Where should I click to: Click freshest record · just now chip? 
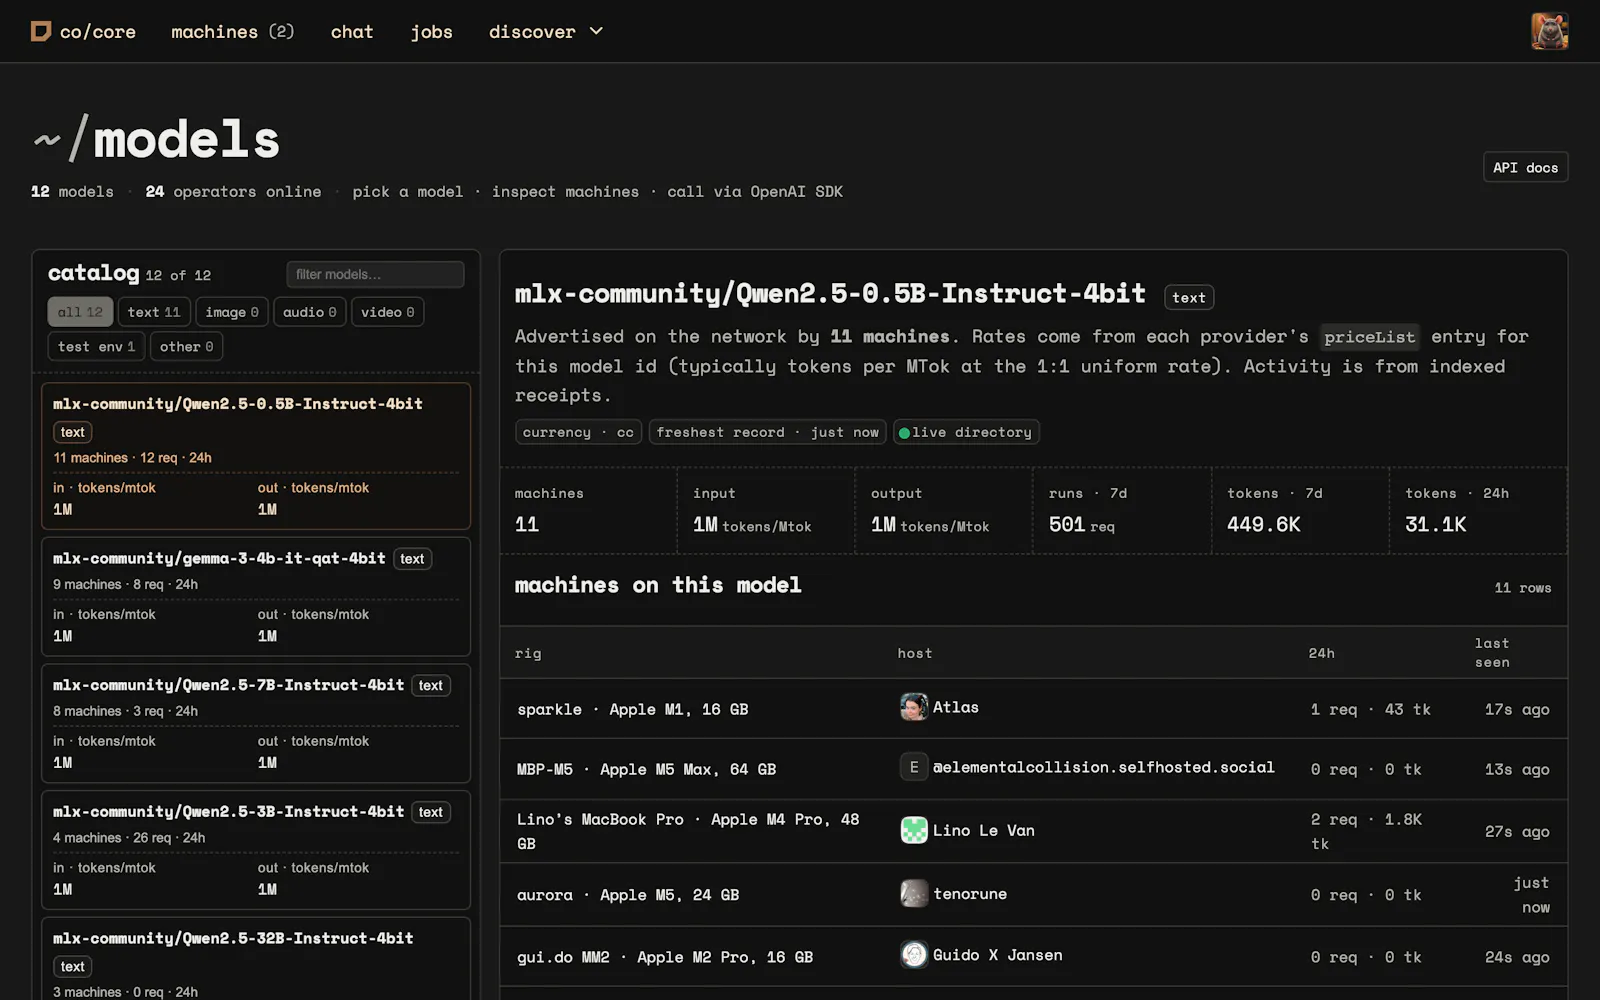click(x=767, y=432)
